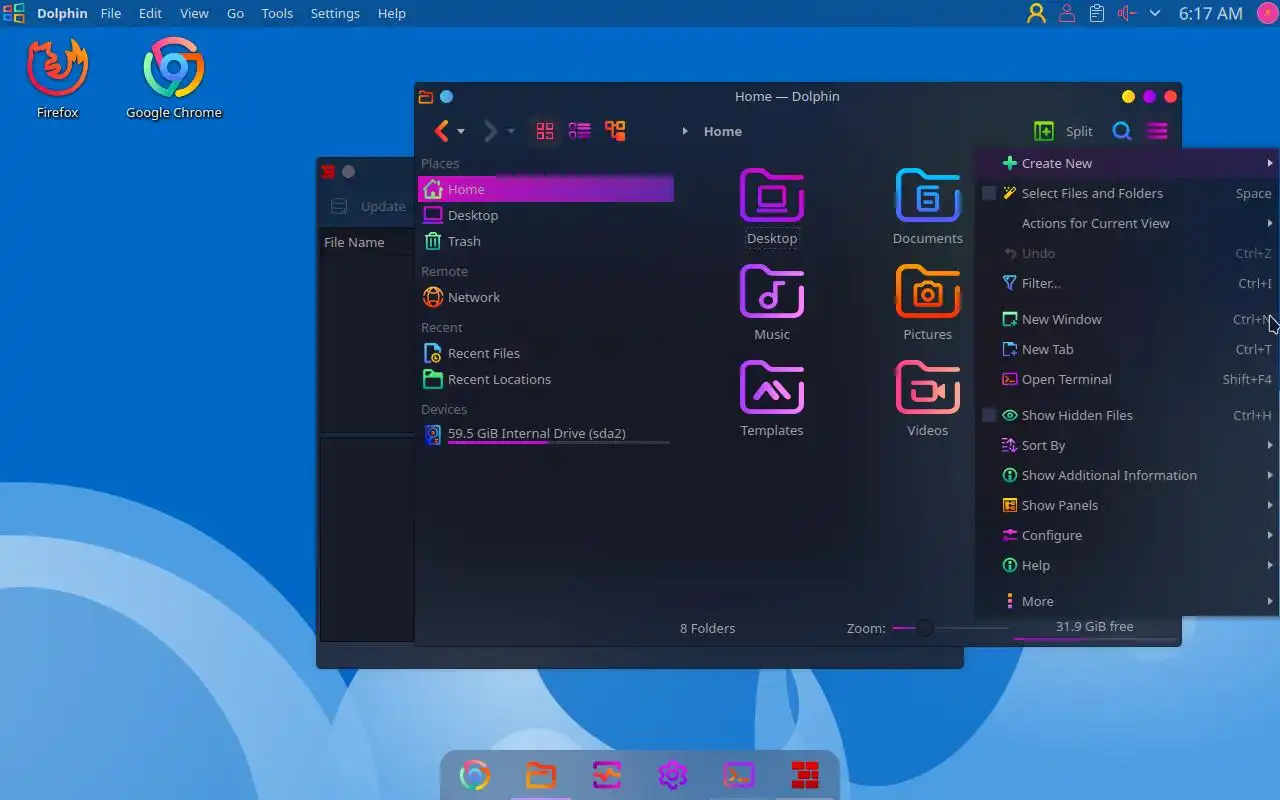This screenshot has height=800, width=1280.
Task: Click Update in the background window
Action: click(368, 206)
